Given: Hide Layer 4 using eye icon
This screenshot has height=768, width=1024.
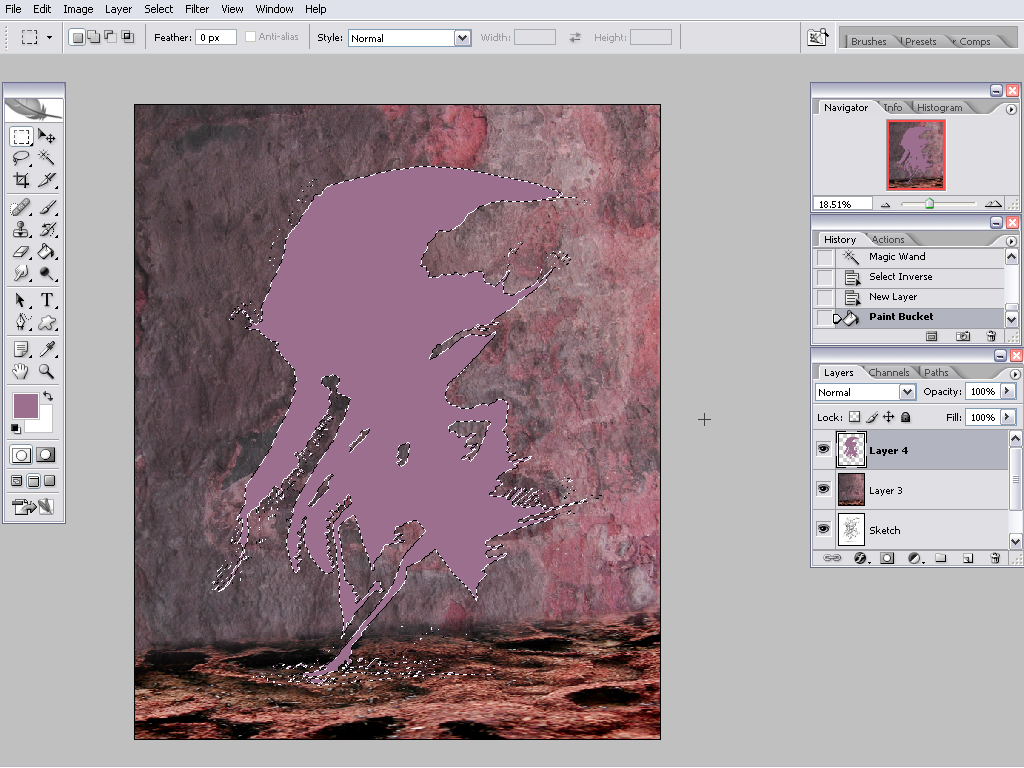Looking at the screenshot, I should coord(824,449).
